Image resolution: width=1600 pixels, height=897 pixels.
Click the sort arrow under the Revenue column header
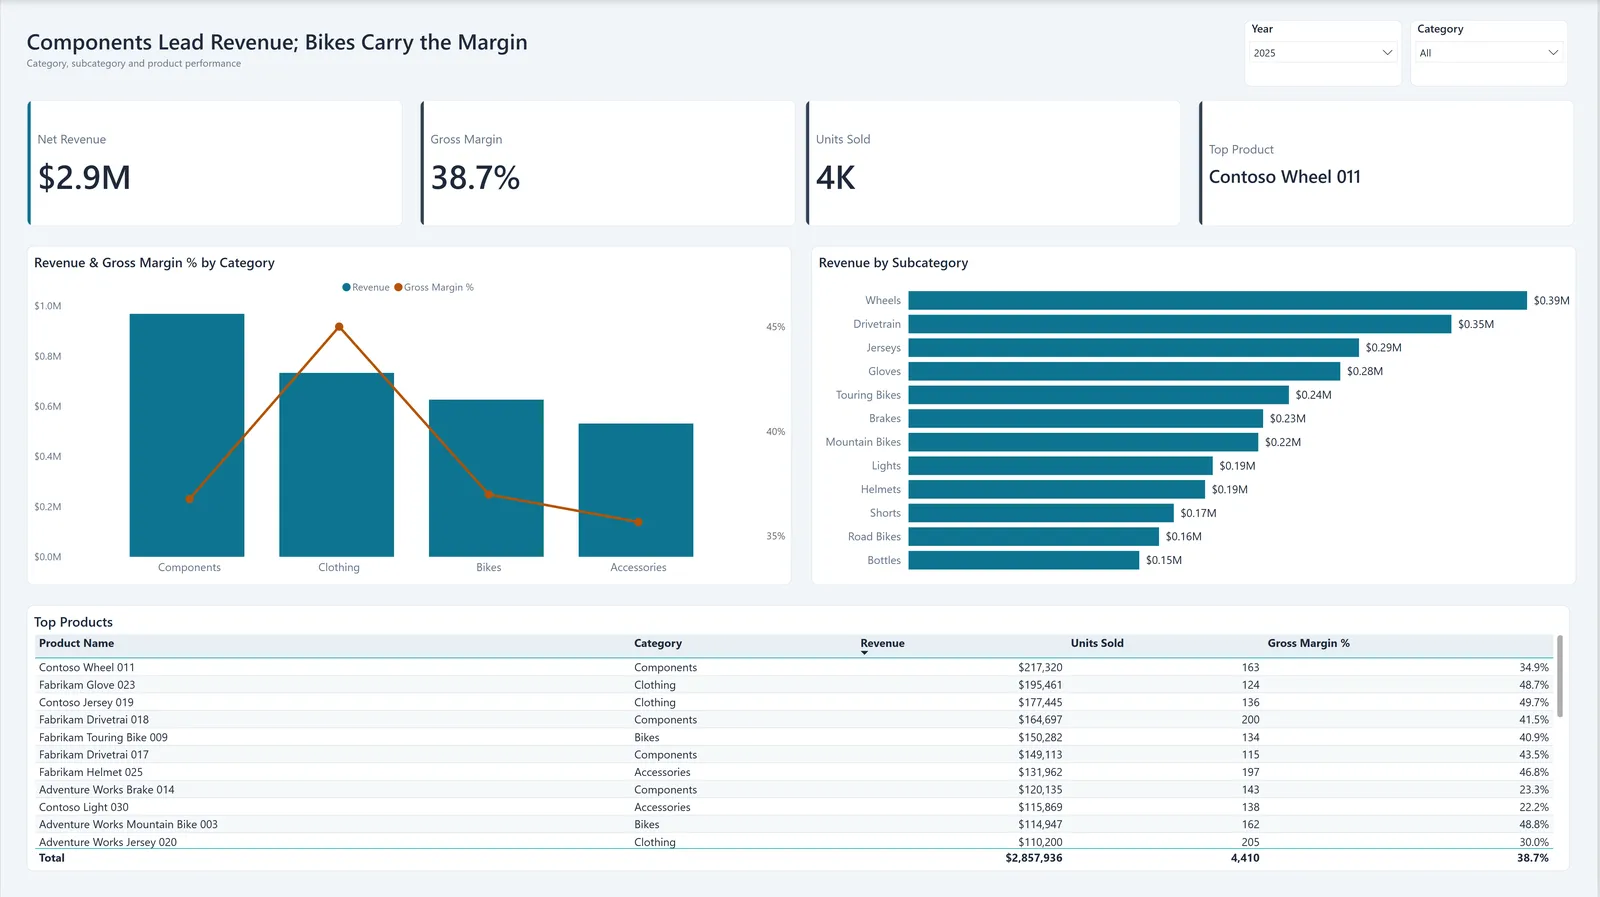(865, 653)
